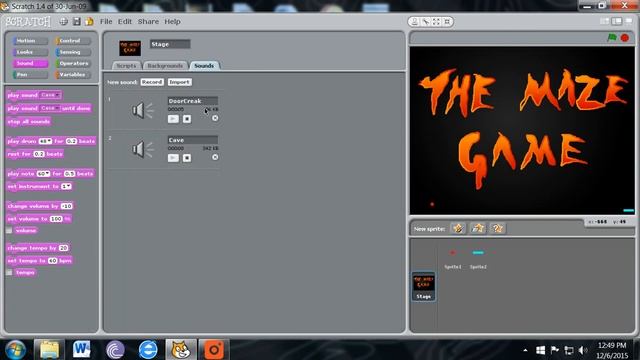The height and width of the screenshot is (360, 640).
Task: Click the share project icon by File
Action: click(89, 22)
